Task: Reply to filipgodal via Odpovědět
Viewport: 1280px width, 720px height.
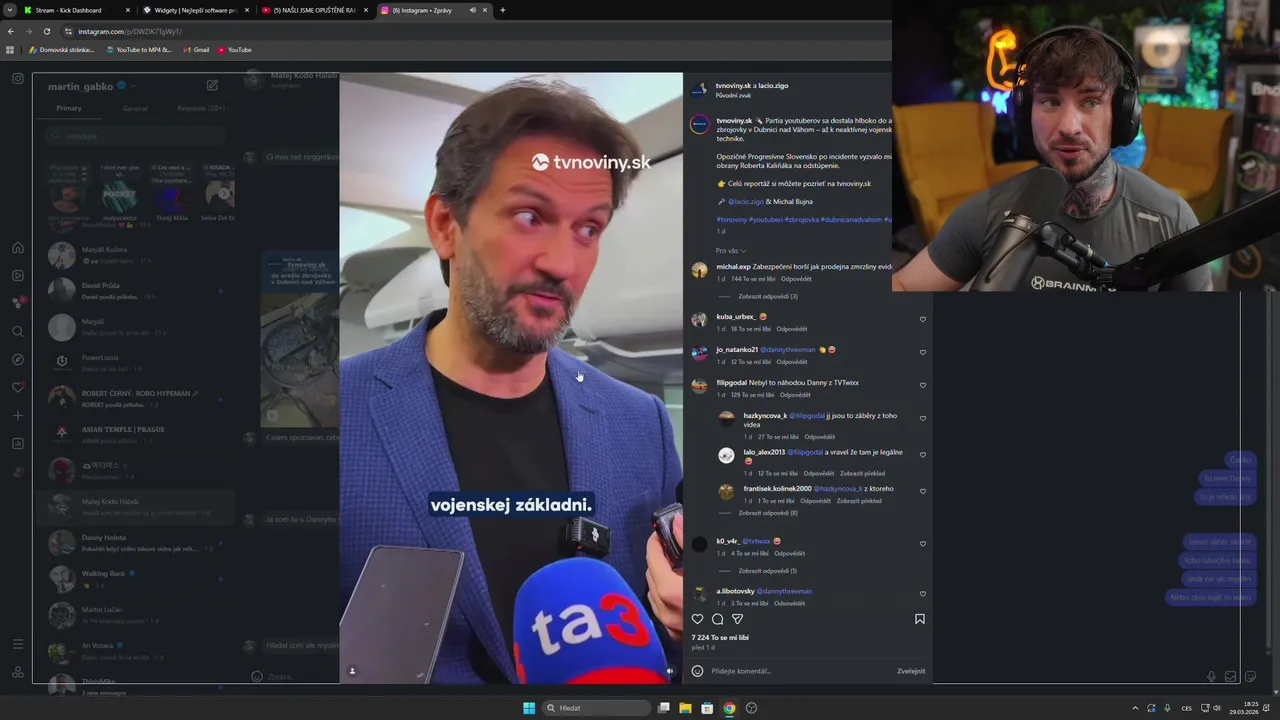Action: point(795,395)
